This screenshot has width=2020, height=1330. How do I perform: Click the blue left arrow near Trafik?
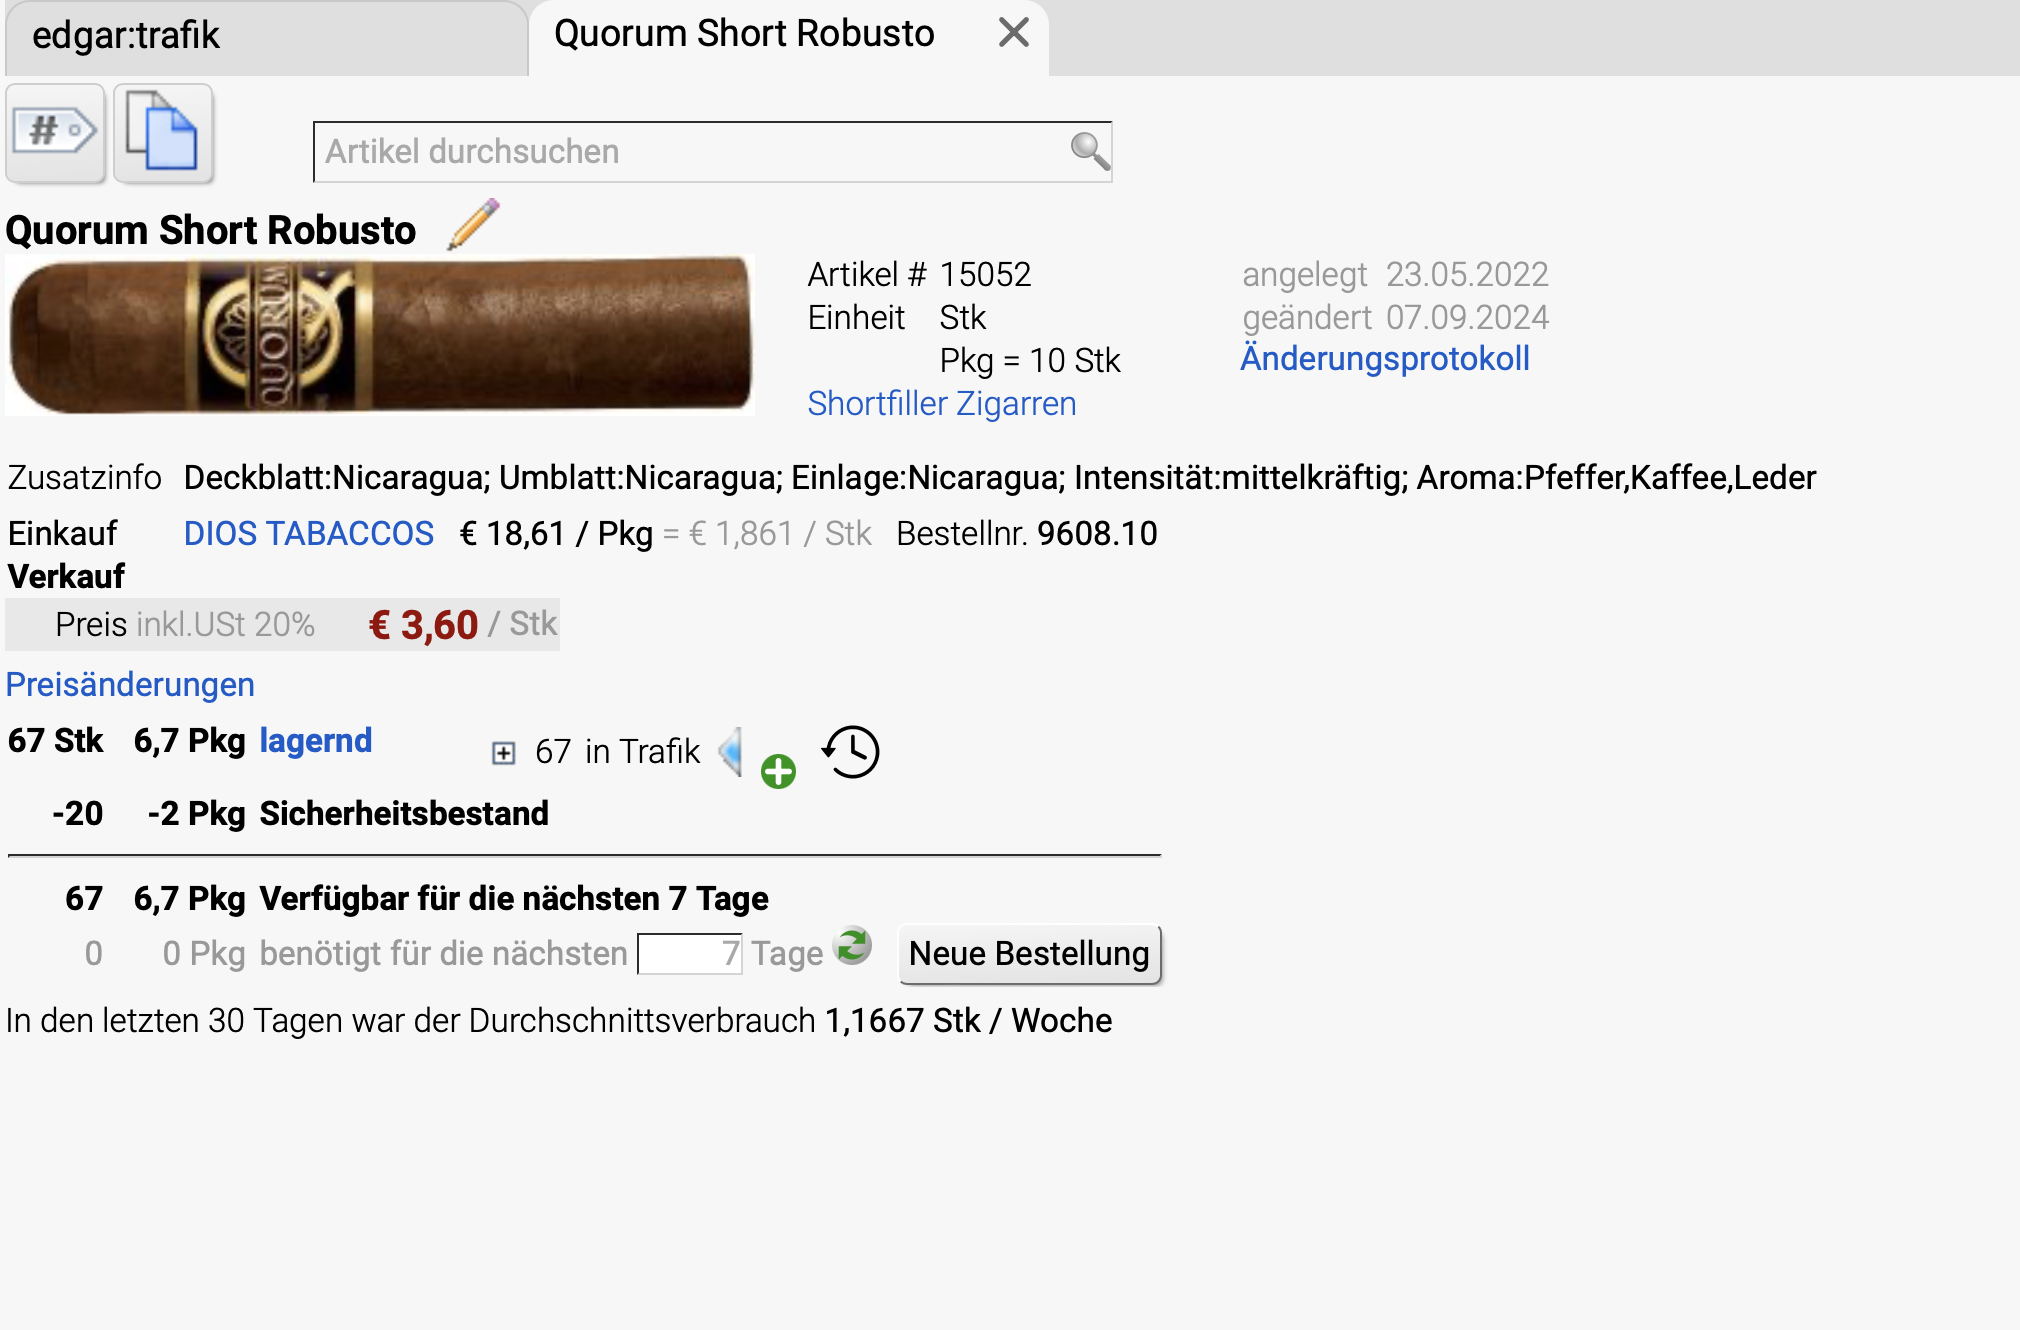point(731,751)
